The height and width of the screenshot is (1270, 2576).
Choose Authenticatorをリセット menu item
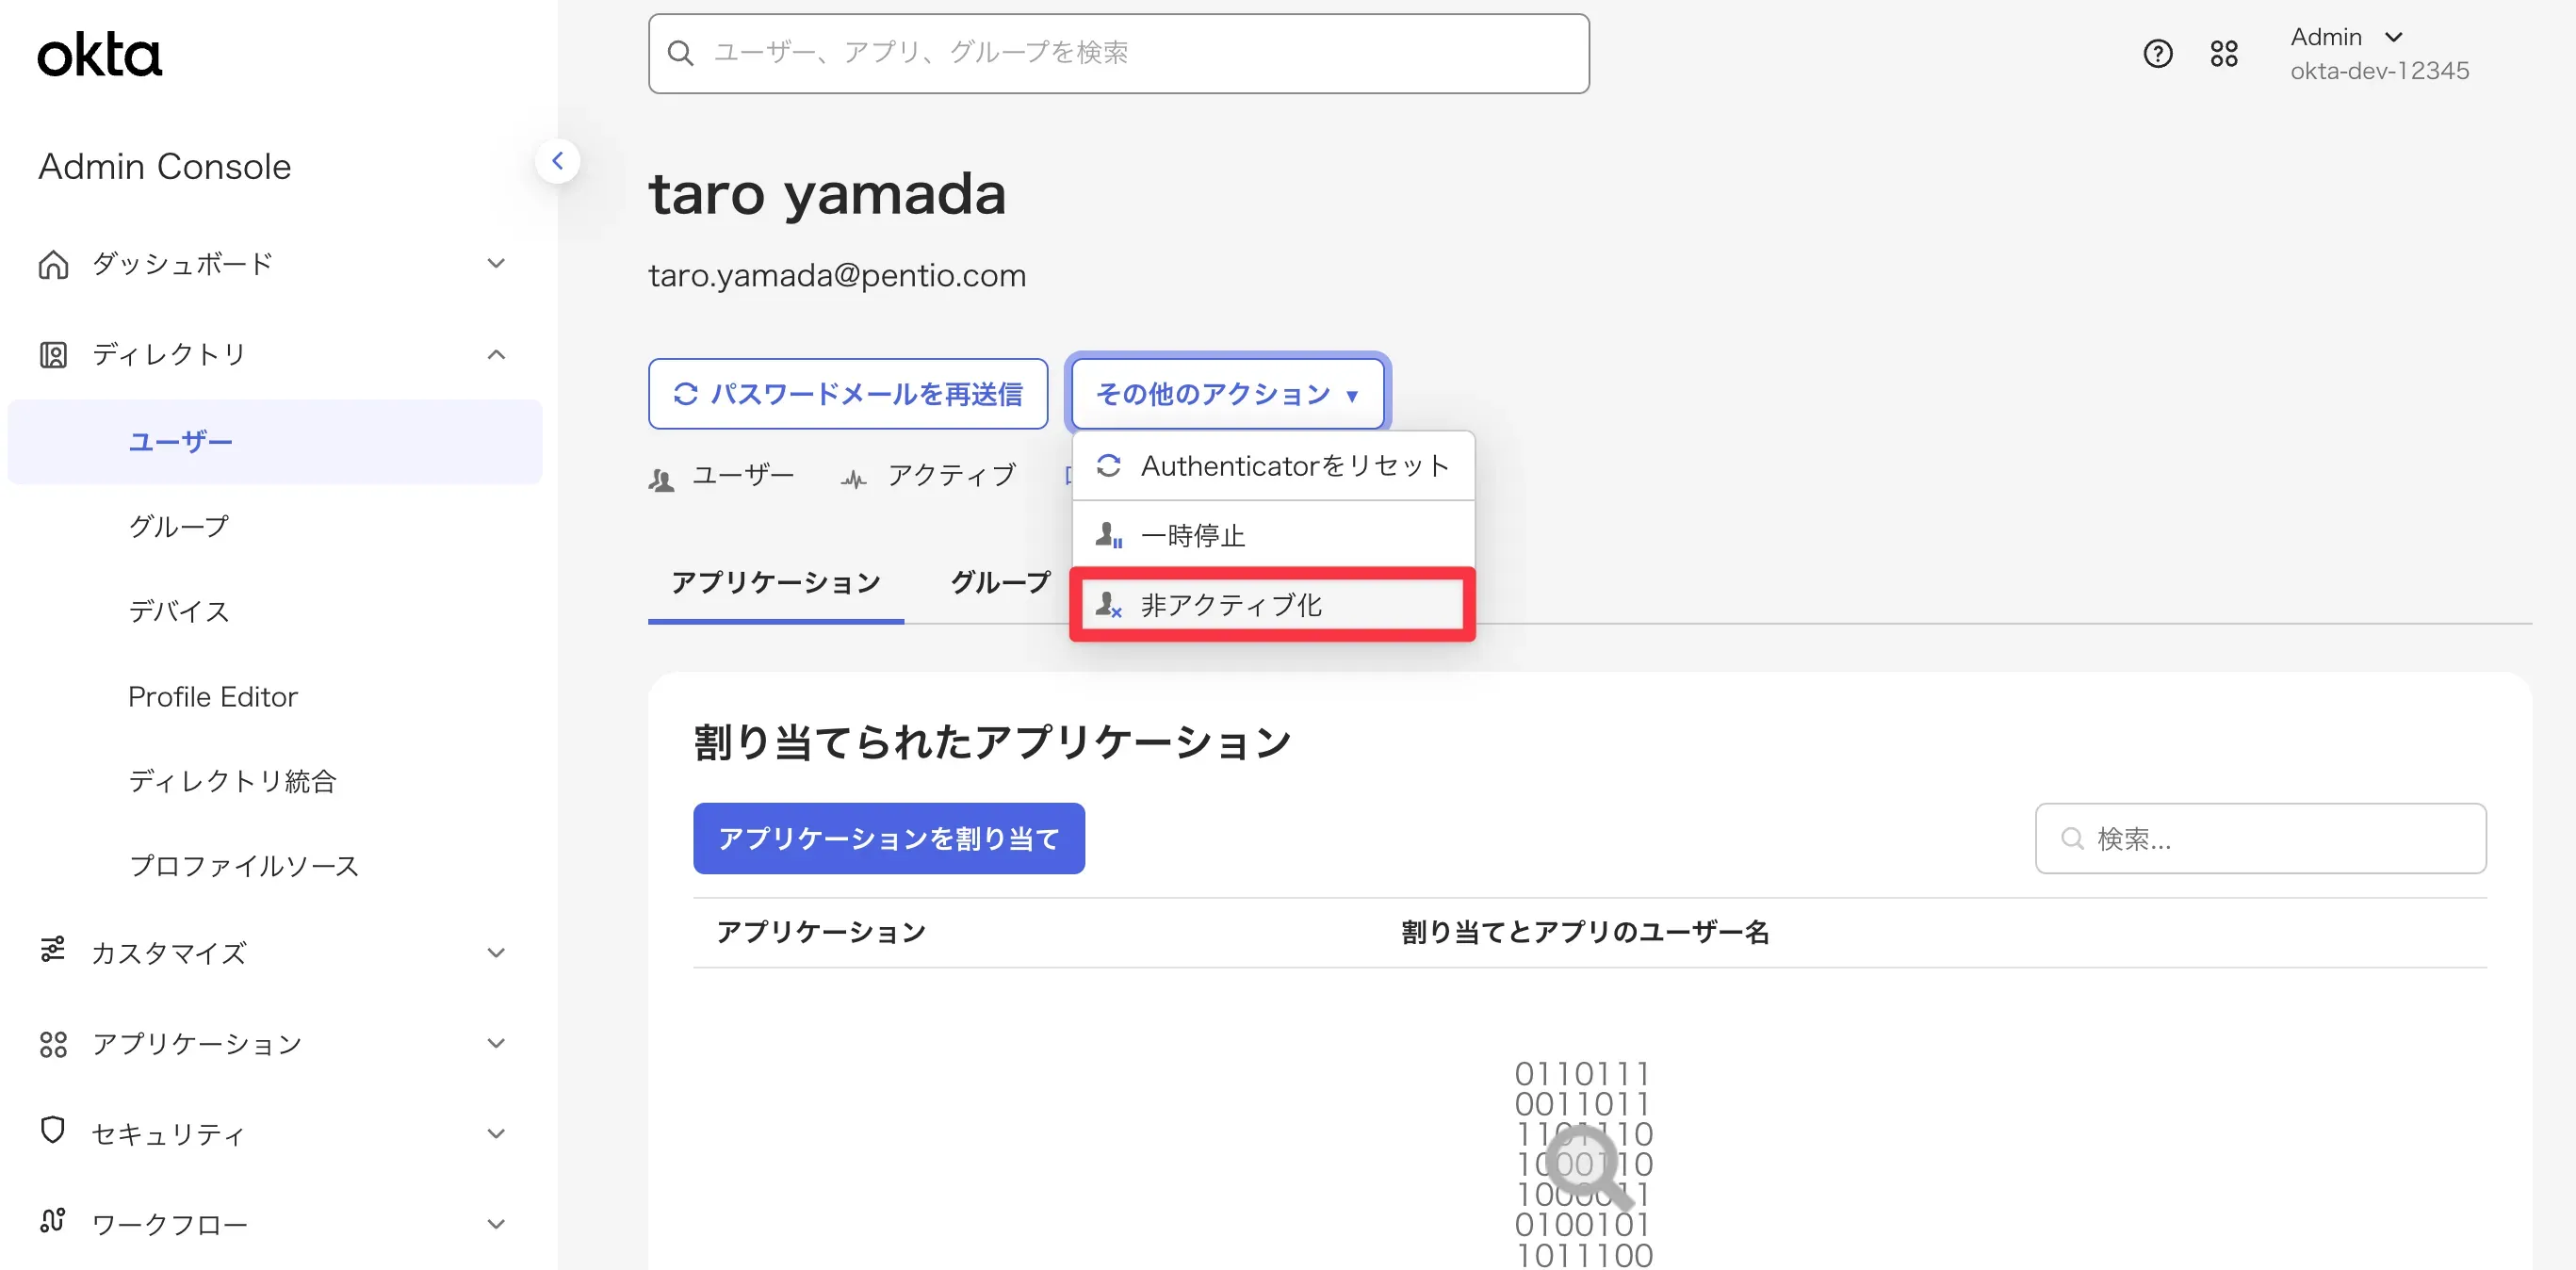(x=1272, y=466)
